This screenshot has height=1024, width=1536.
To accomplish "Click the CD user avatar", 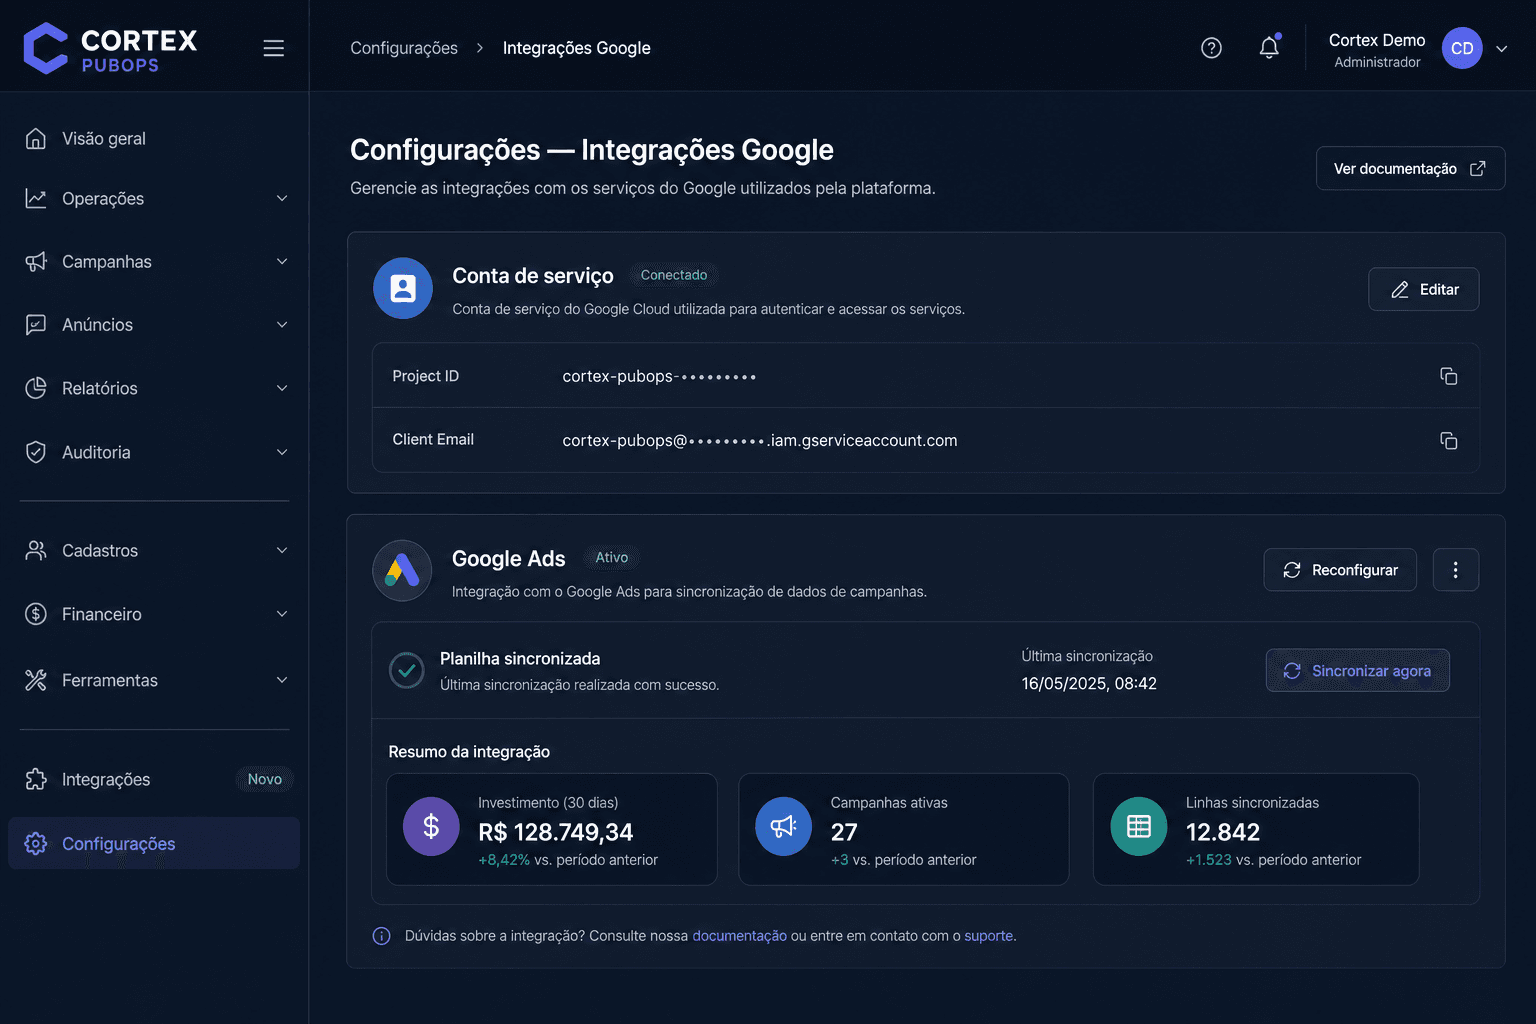I will coord(1461,48).
